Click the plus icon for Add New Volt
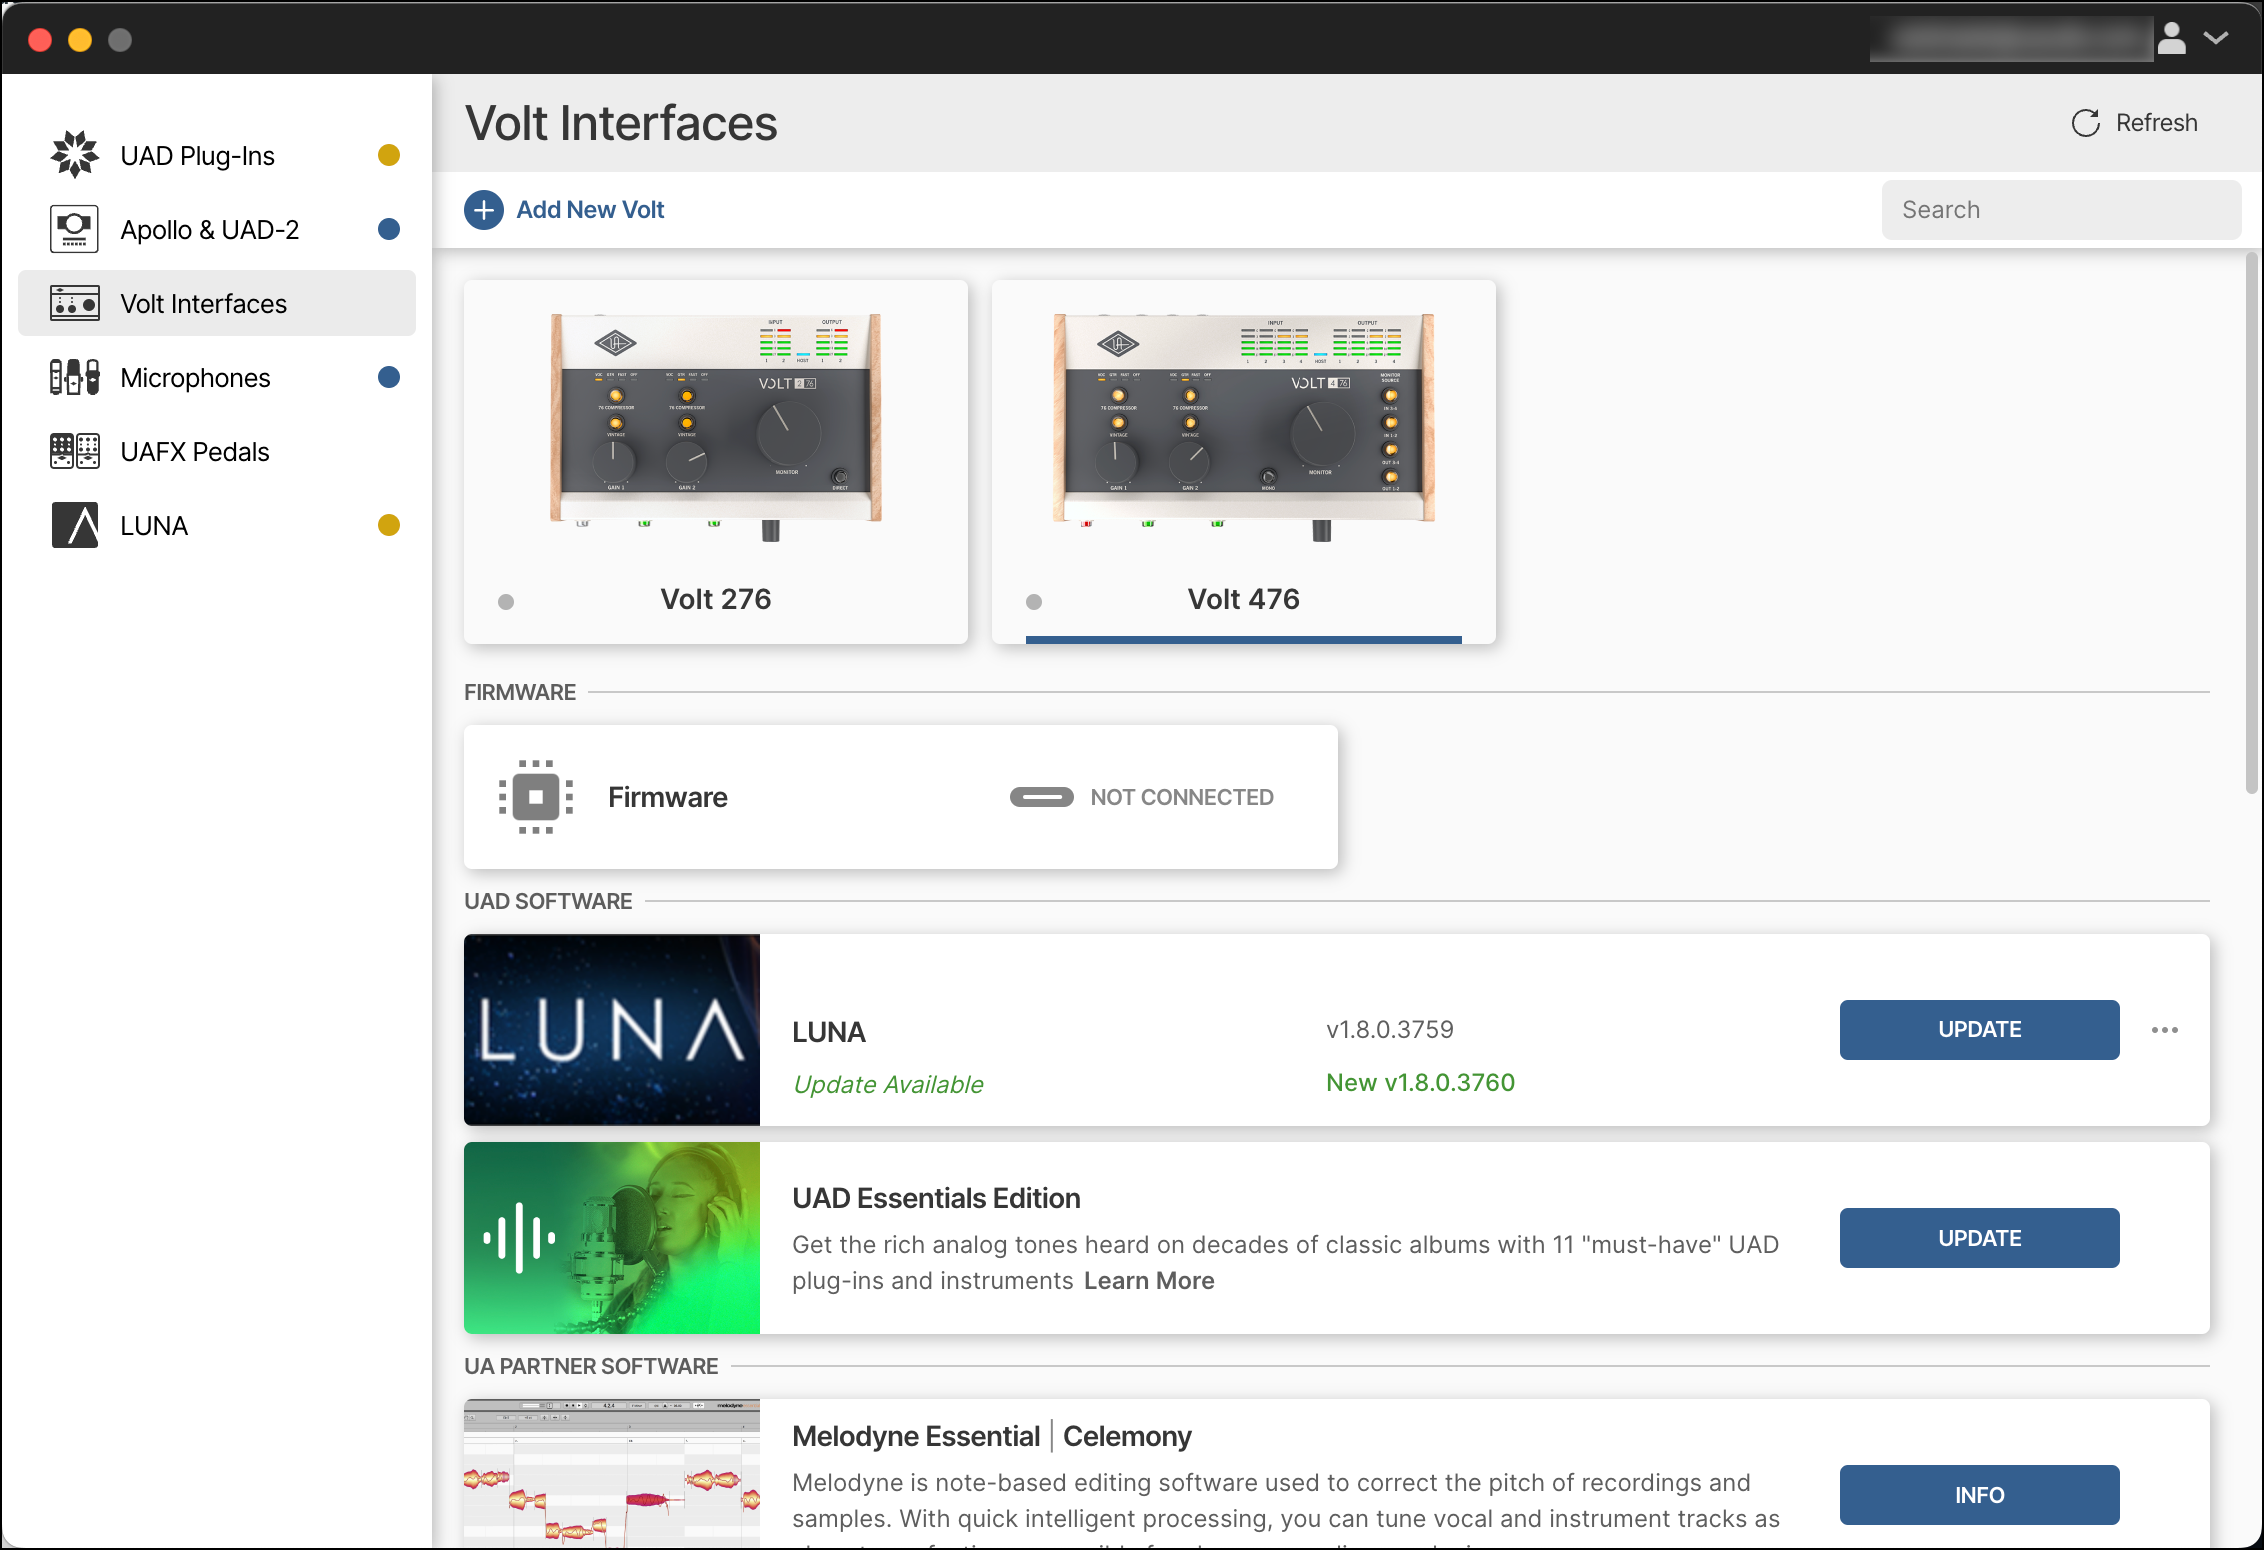The height and width of the screenshot is (1550, 2264). click(484, 210)
